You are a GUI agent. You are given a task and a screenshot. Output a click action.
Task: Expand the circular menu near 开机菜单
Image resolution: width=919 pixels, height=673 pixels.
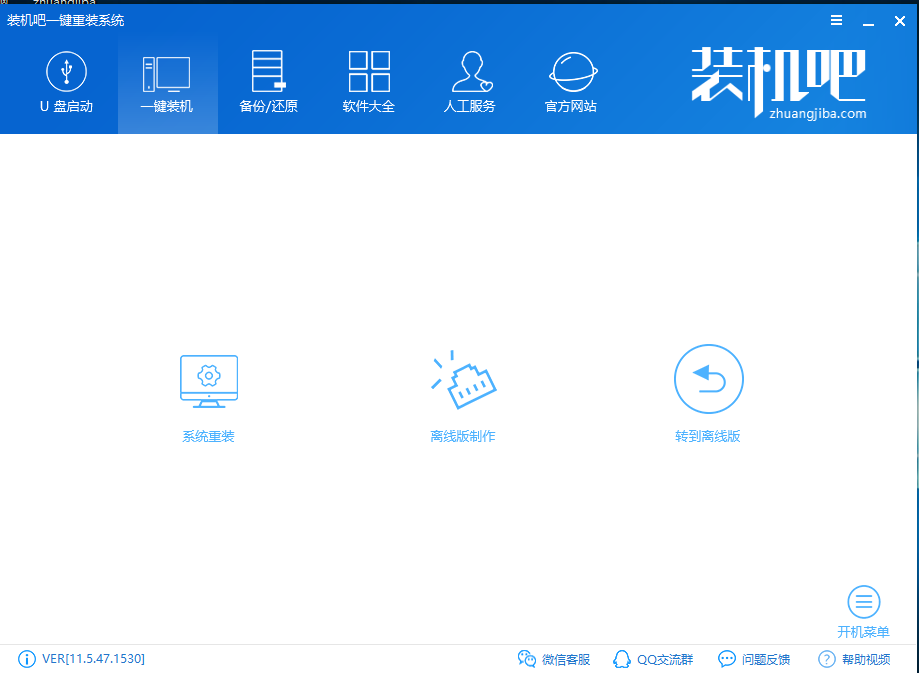pos(863,603)
